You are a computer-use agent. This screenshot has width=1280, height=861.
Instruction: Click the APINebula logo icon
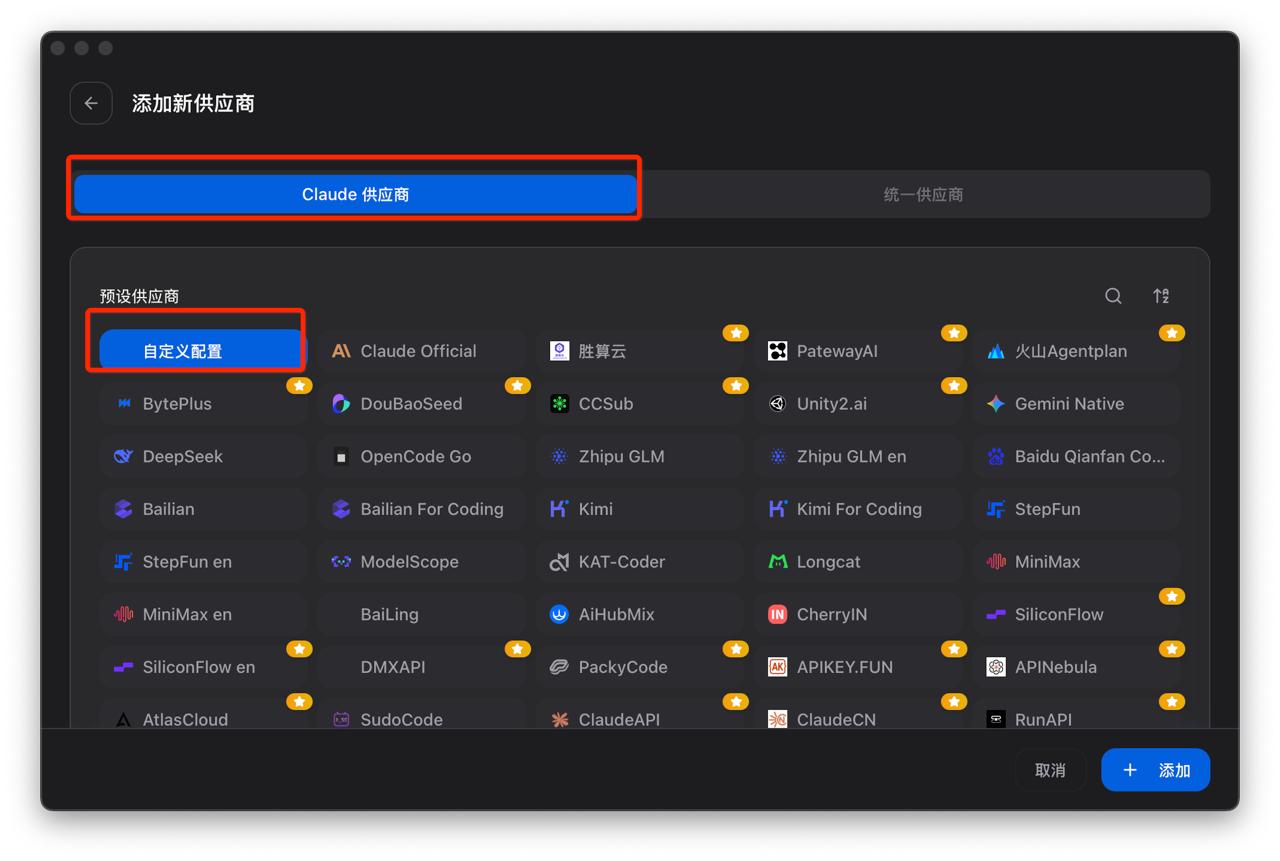point(995,667)
